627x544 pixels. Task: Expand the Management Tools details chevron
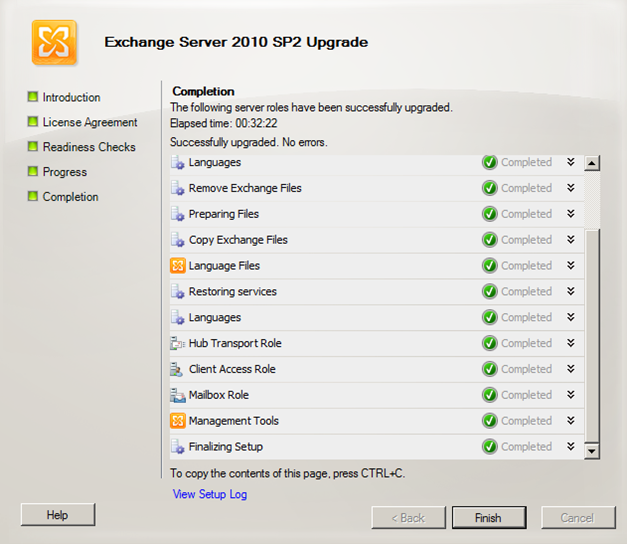[571, 420]
